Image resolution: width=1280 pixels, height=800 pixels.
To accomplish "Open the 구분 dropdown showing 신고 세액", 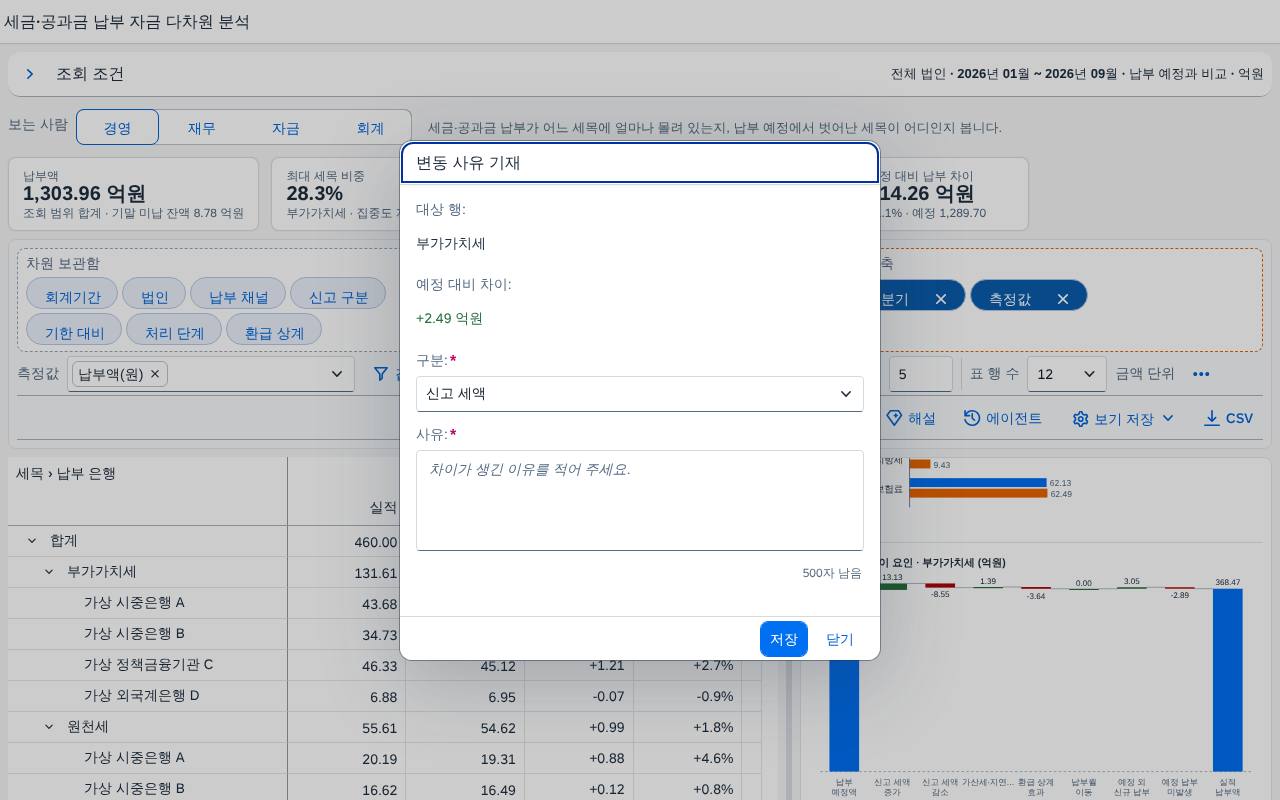I will [640, 394].
